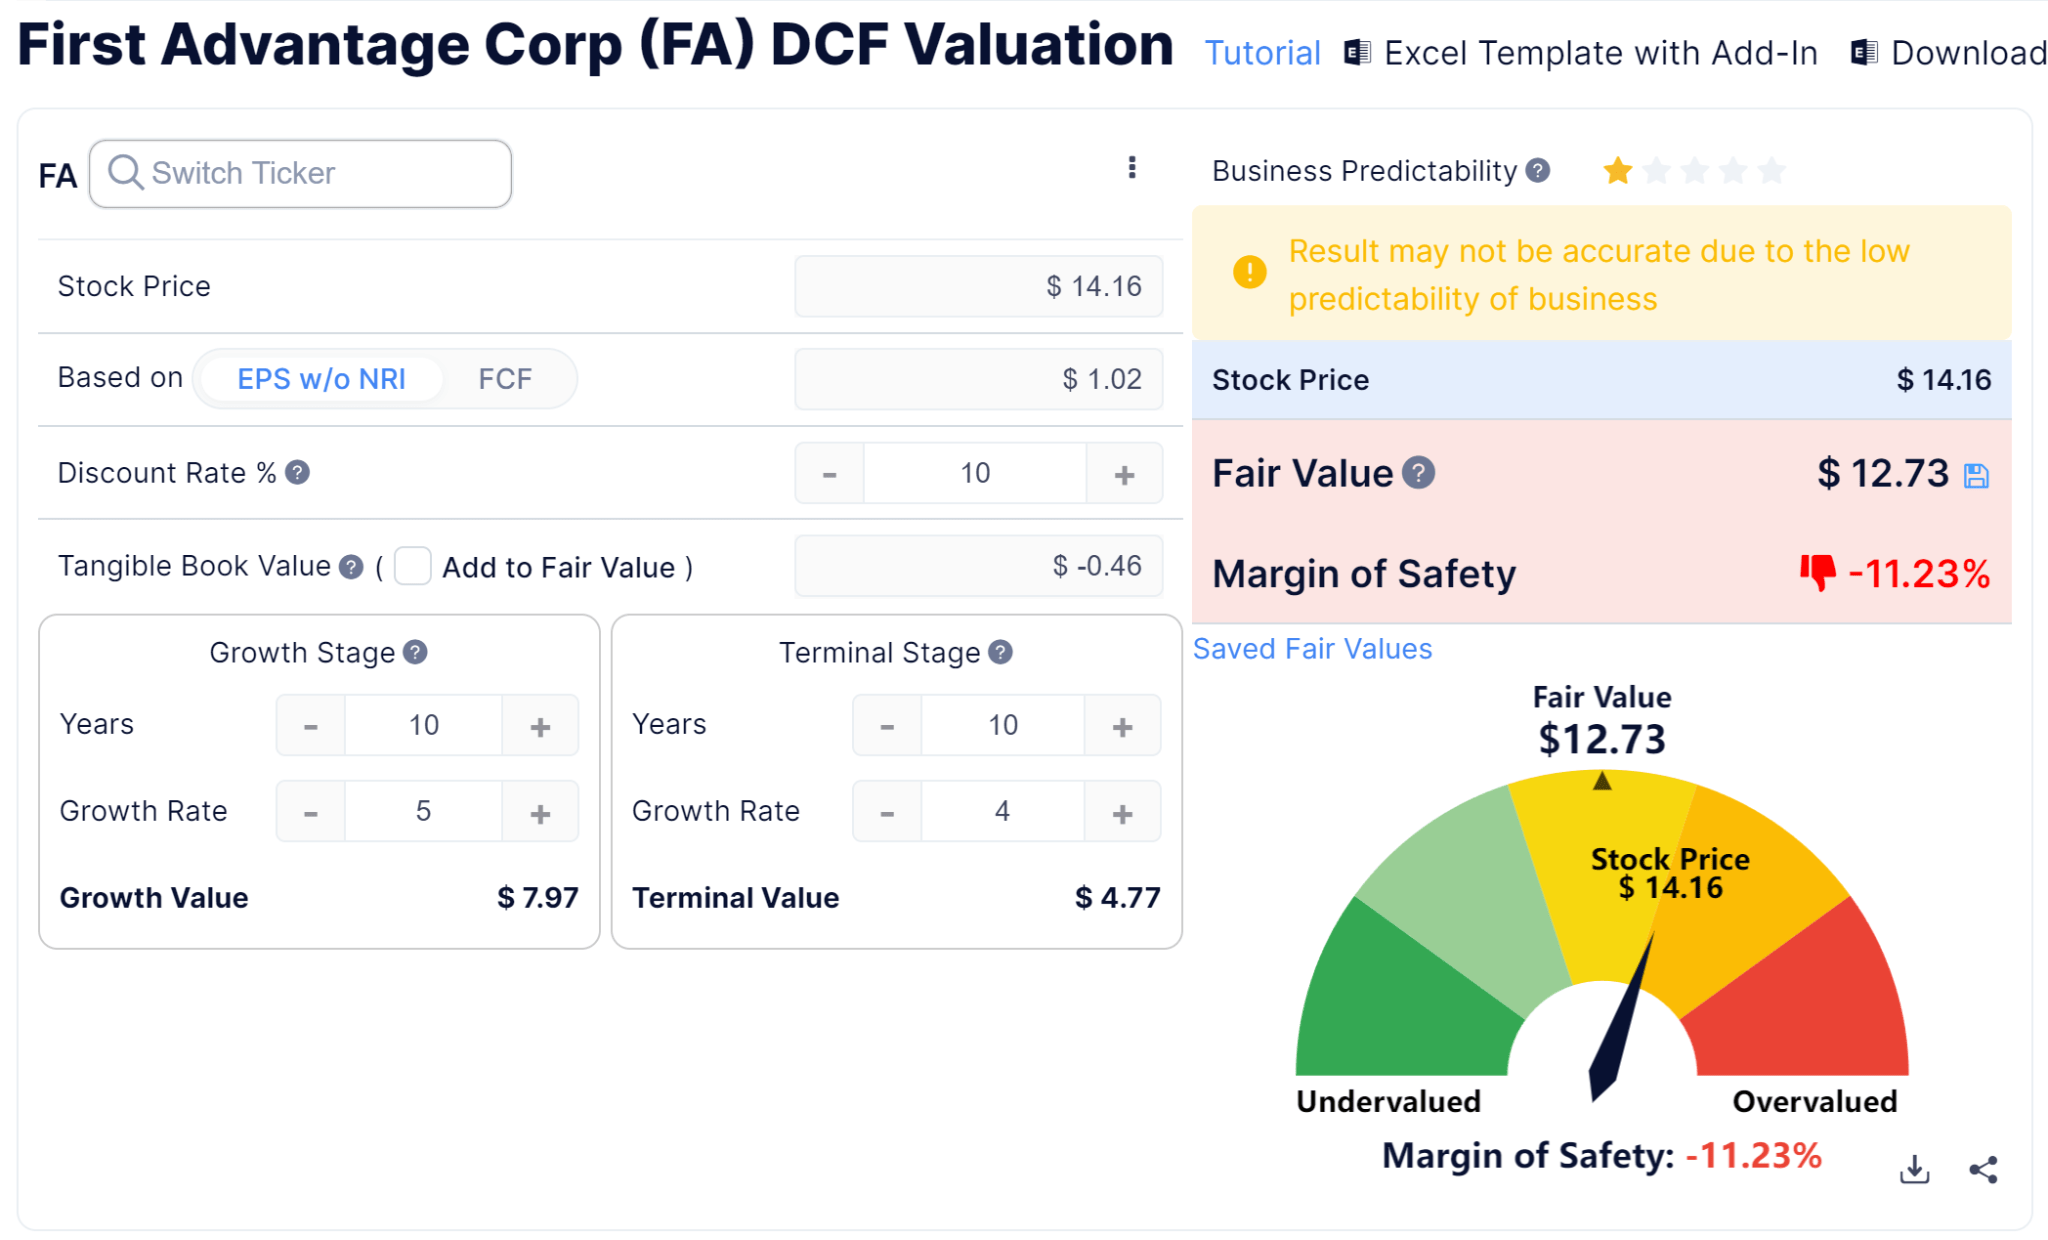The width and height of the screenshot is (2048, 1240).
Task: Rate Business Predictability with first star
Action: [1617, 170]
